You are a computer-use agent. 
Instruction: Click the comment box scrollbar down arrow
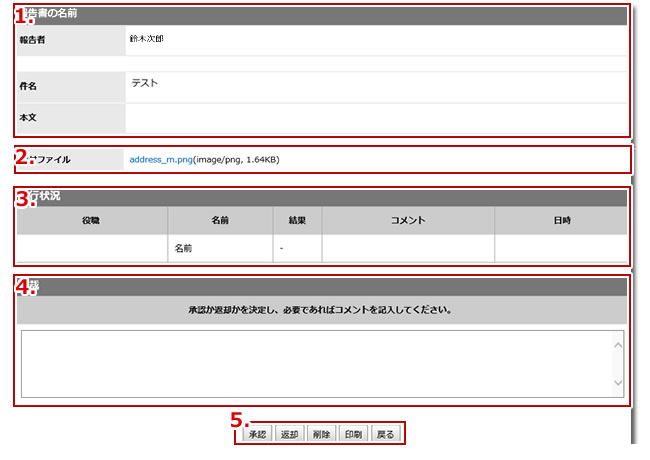(x=617, y=383)
